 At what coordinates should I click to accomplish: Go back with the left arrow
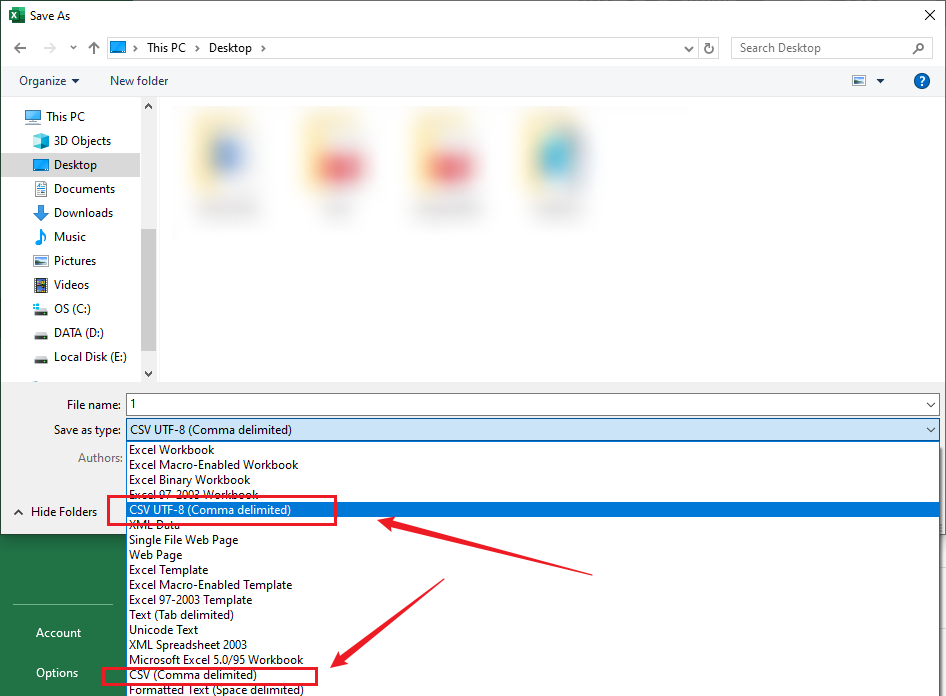(20, 48)
